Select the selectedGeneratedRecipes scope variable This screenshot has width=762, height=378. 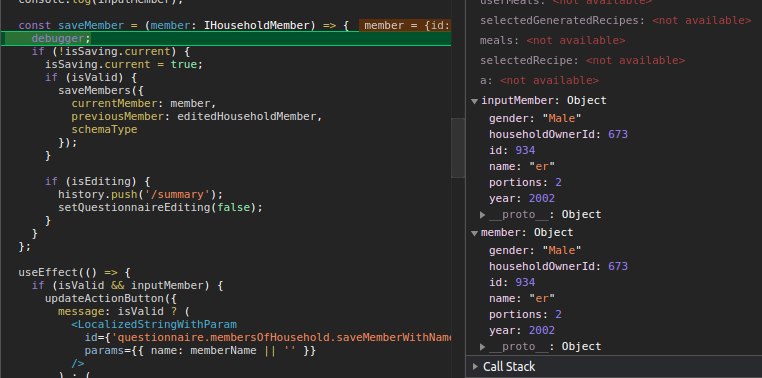tap(615, 20)
